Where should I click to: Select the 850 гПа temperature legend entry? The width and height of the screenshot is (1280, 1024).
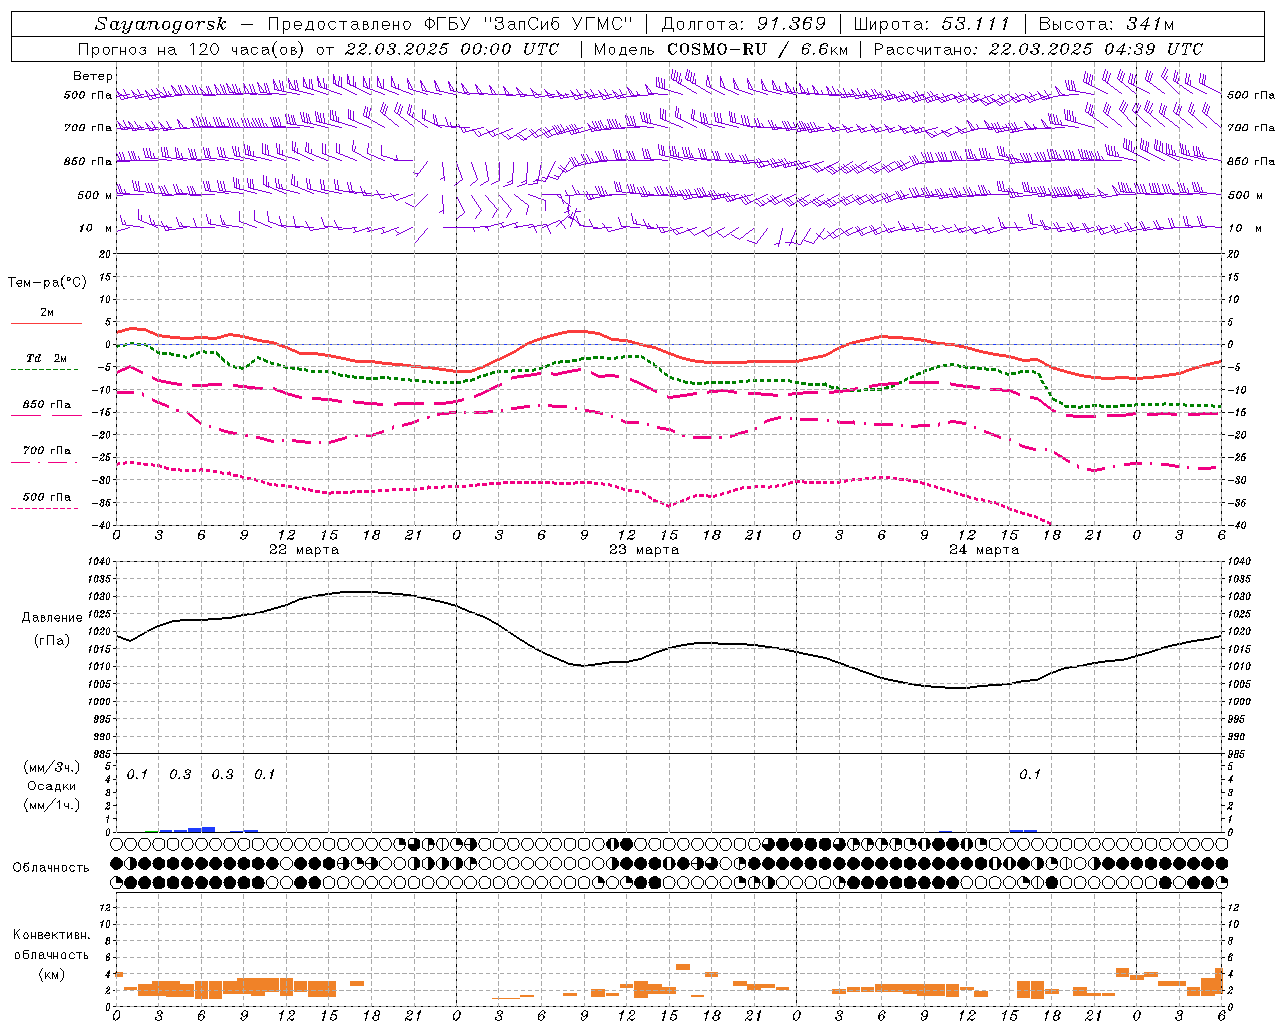click(47, 406)
